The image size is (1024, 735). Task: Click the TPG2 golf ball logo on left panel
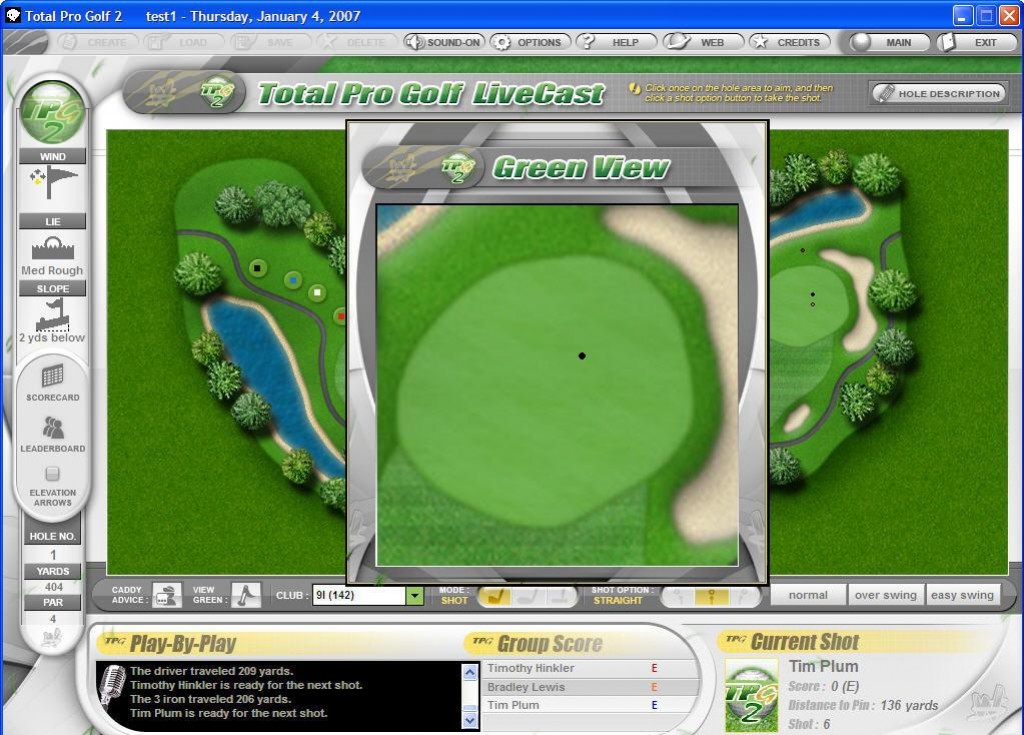(x=52, y=112)
